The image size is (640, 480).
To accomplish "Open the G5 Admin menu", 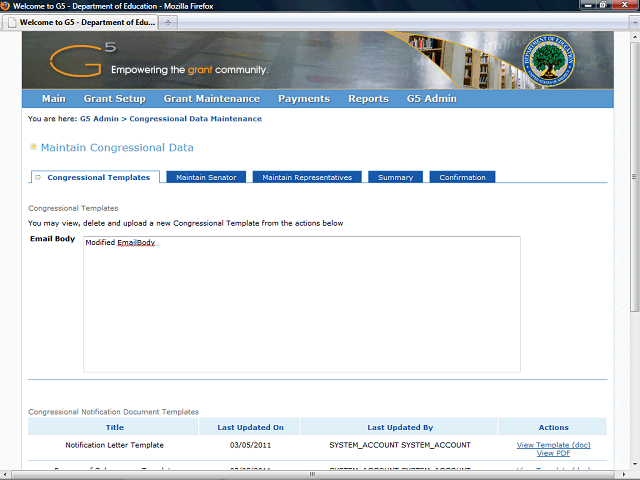I will [x=432, y=99].
